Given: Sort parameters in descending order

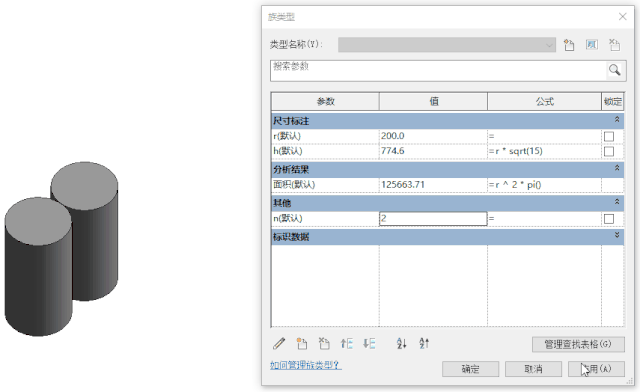Looking at the screenshot, I should coord(424,344).
